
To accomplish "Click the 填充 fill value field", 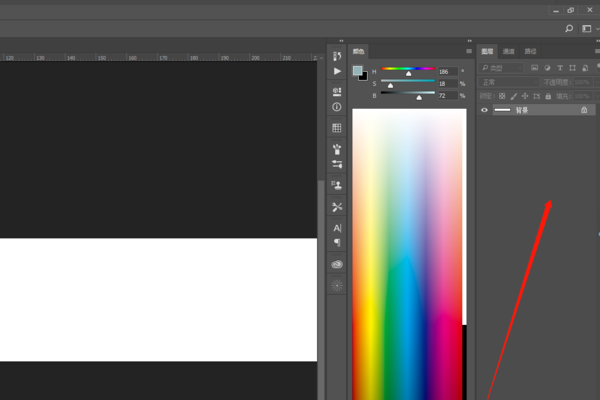I will (x=582, y=96).
